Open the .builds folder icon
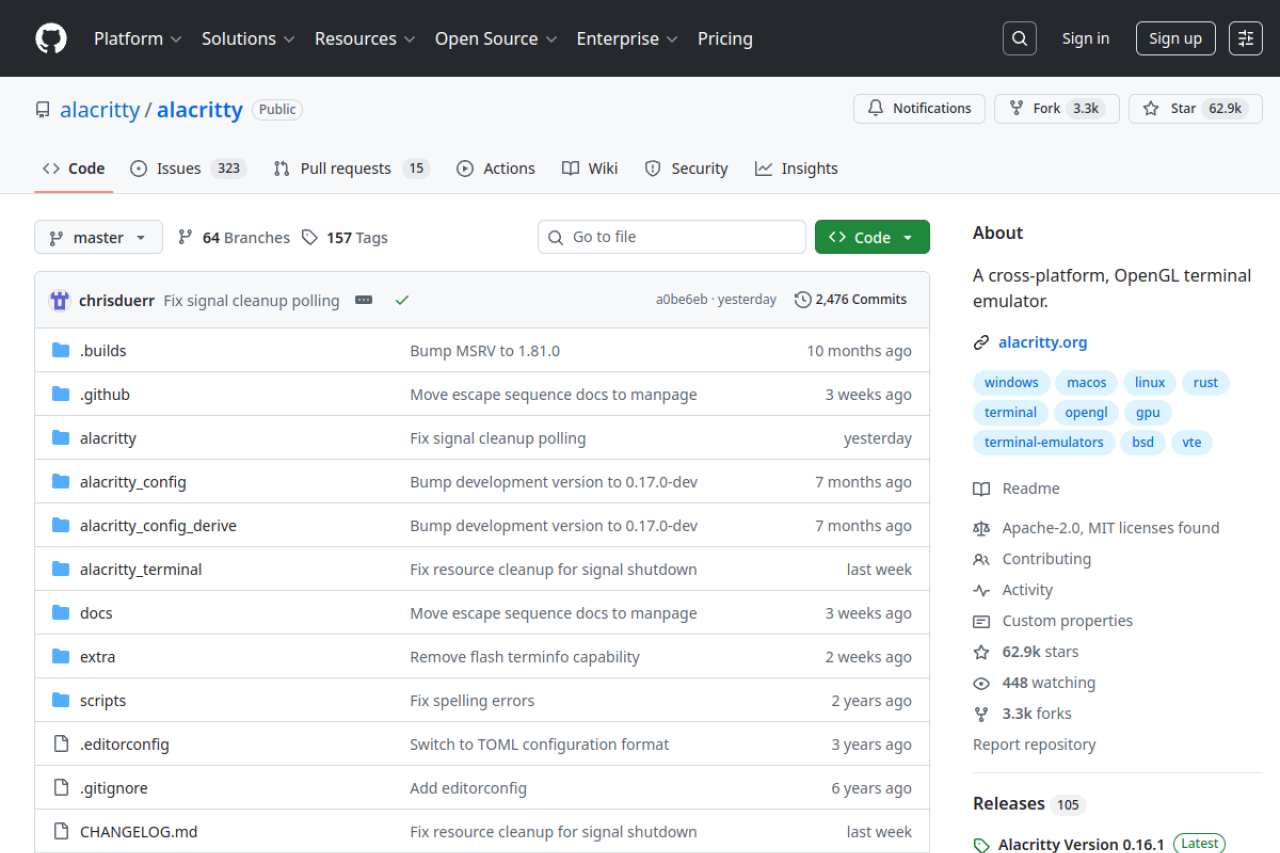This screenshot has width=1280, height=853. (59, 350)
